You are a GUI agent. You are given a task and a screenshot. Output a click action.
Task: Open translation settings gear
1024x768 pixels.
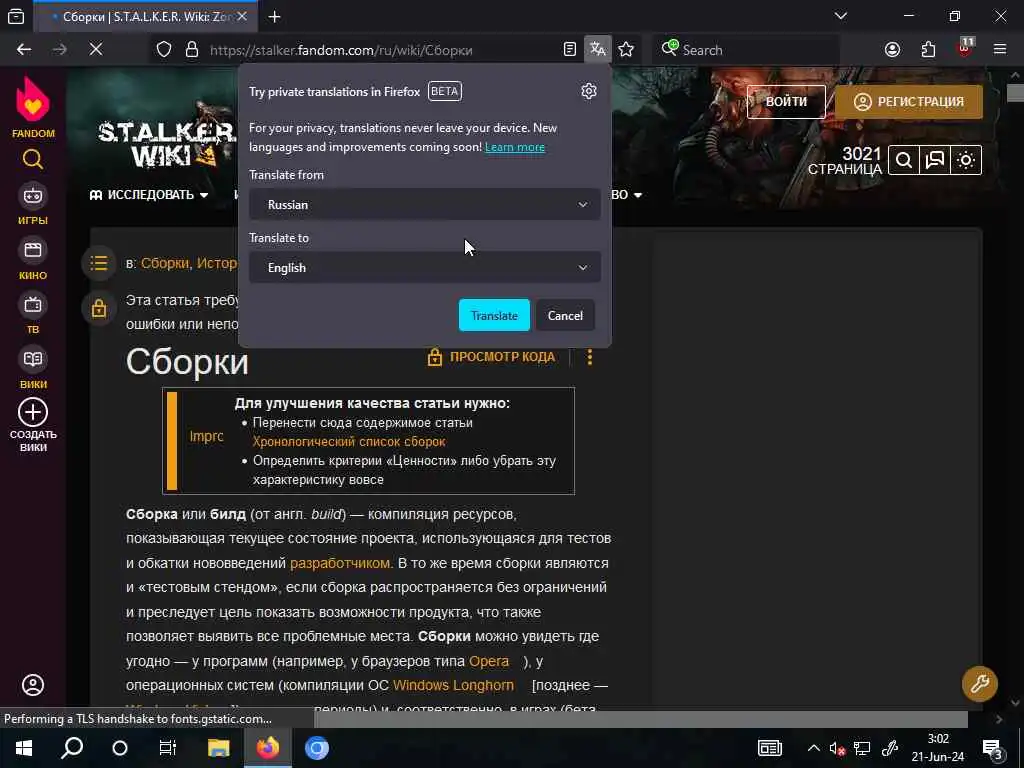(588, 91)
